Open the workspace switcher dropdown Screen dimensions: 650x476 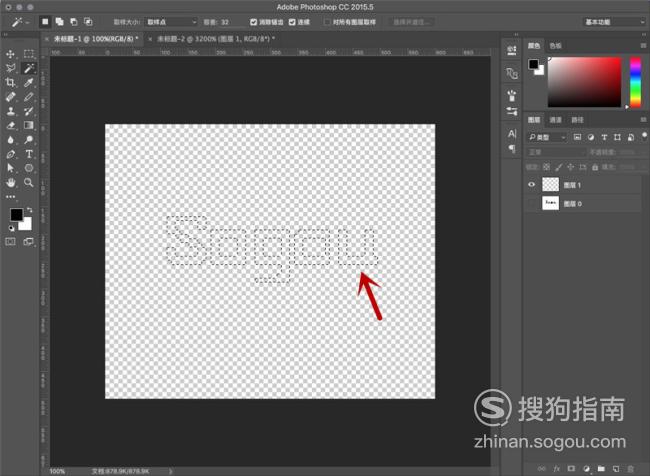pyautogui.click(x=614, y=22)
